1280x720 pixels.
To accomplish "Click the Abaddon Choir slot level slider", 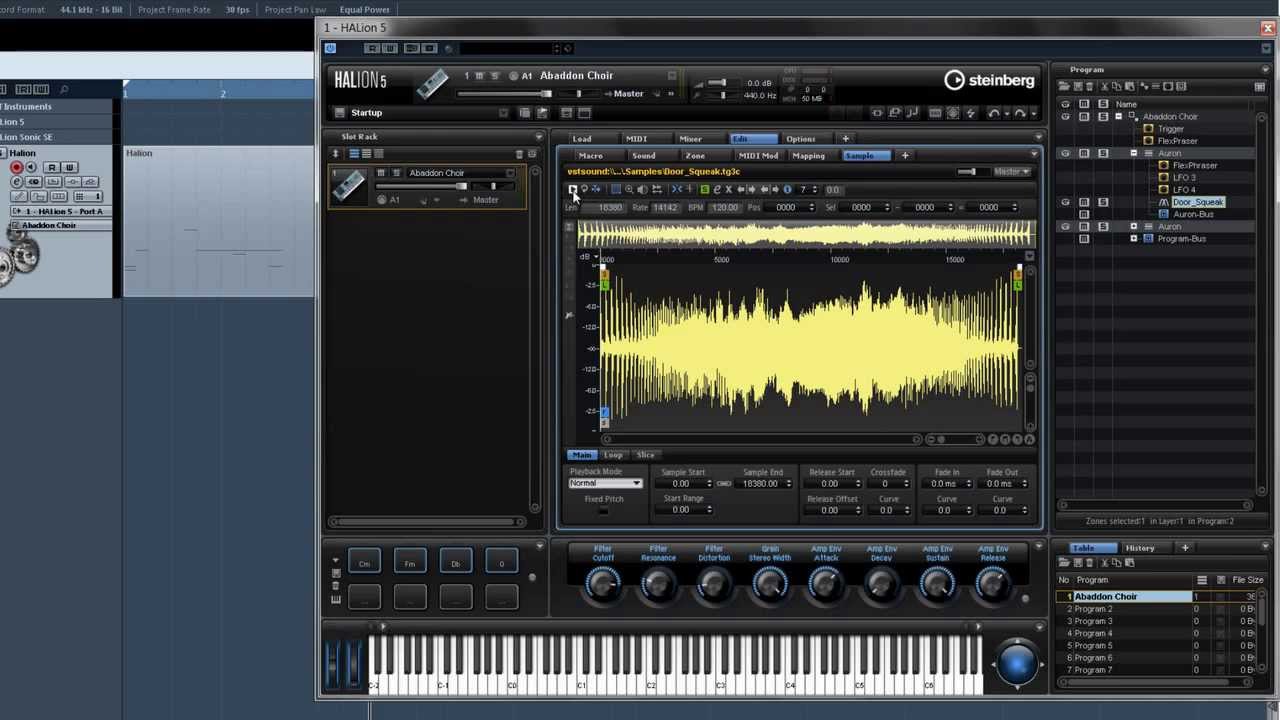I will (421, 187).
